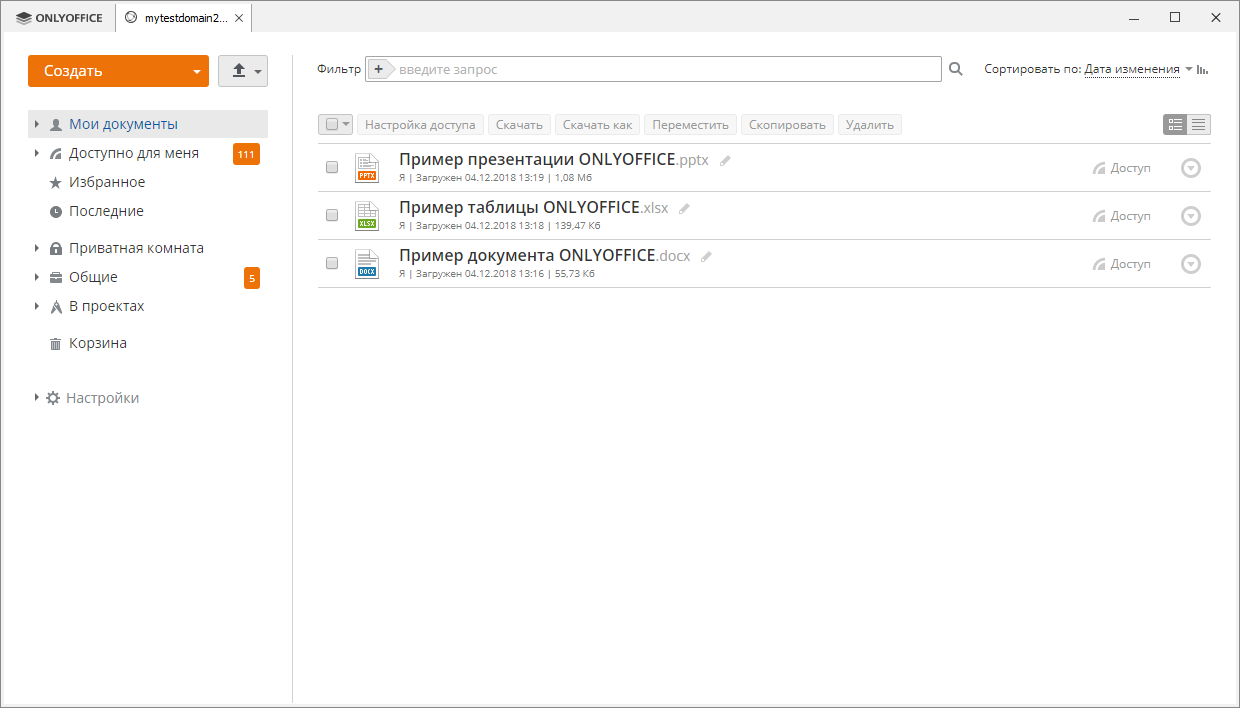Click the orange Создать button
1240x708 pixels.
[118, 71]
